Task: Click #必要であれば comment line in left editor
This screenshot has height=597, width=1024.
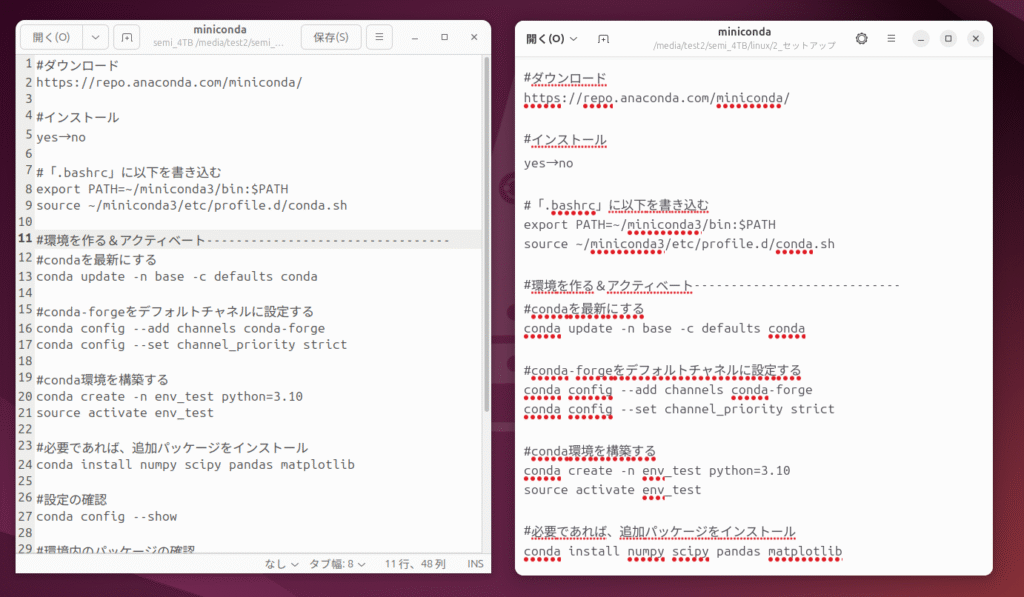Action: click(x=172, y=447)
